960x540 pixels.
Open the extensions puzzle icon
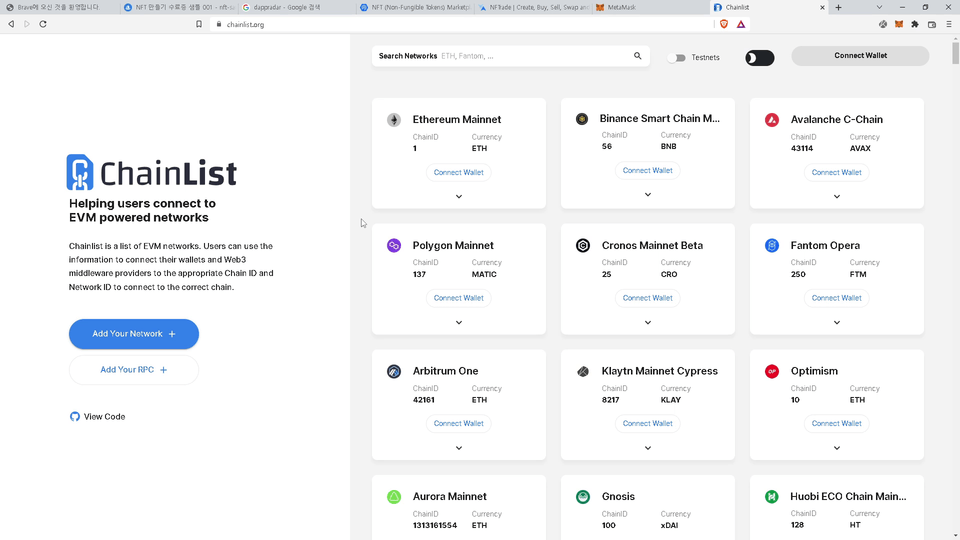click(x=915, y=24)
